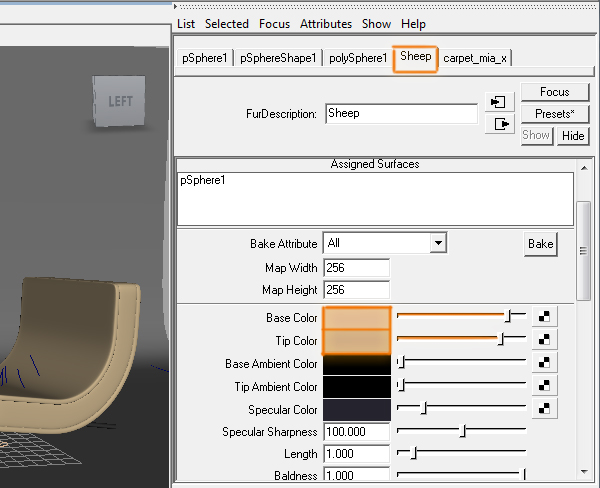Open the Tip Ambient Color swatch
Viewport: 600px width, 488px height.
click(x=357, y=387)
